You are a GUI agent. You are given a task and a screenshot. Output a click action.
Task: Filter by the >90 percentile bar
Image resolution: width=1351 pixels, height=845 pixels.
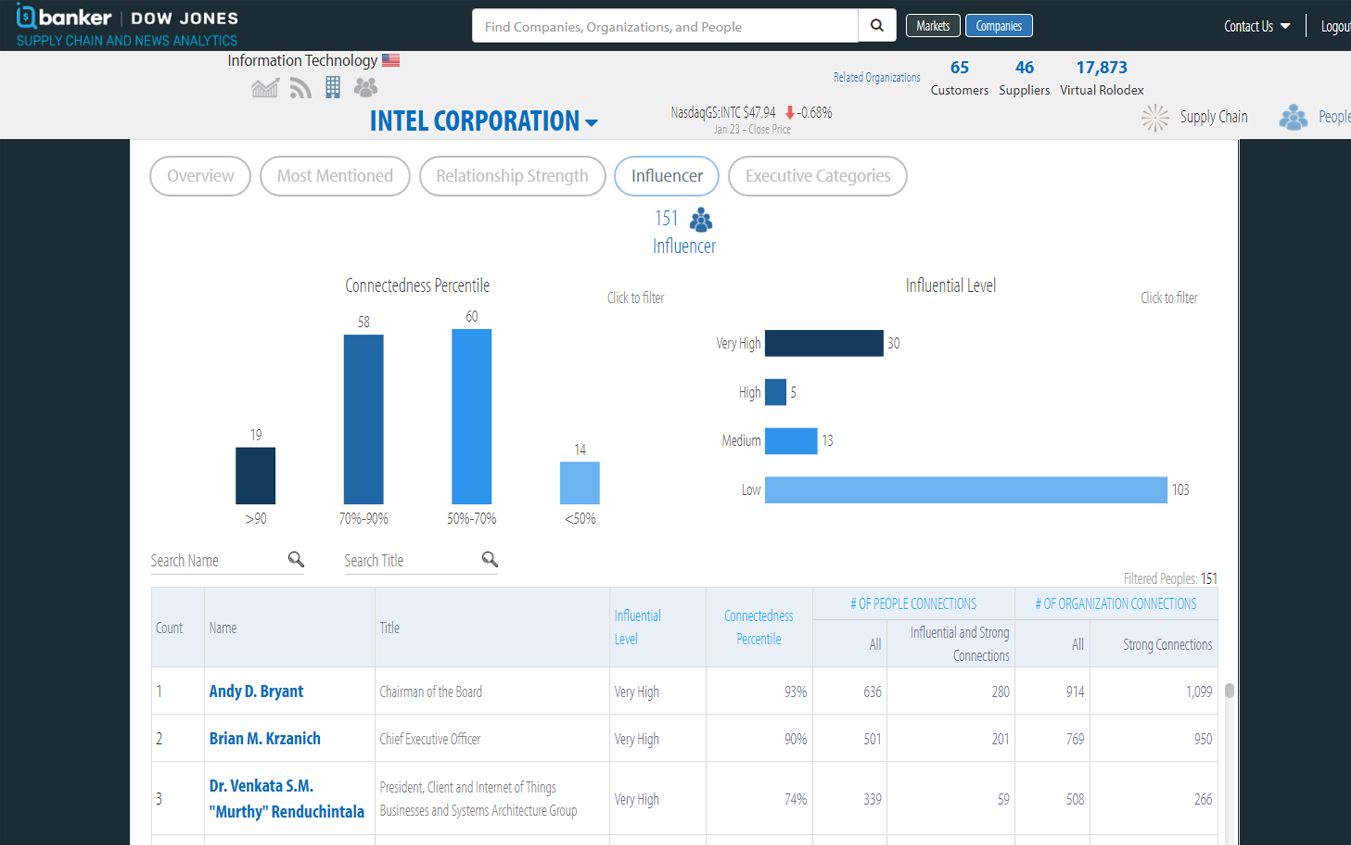point(256,475)
